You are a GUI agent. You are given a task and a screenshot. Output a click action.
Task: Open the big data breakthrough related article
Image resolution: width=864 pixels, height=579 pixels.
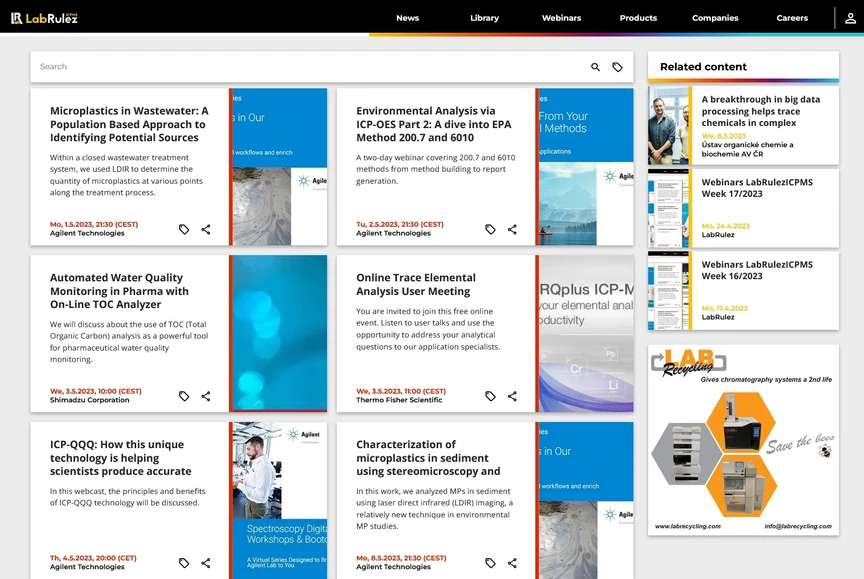coord(760,111)
